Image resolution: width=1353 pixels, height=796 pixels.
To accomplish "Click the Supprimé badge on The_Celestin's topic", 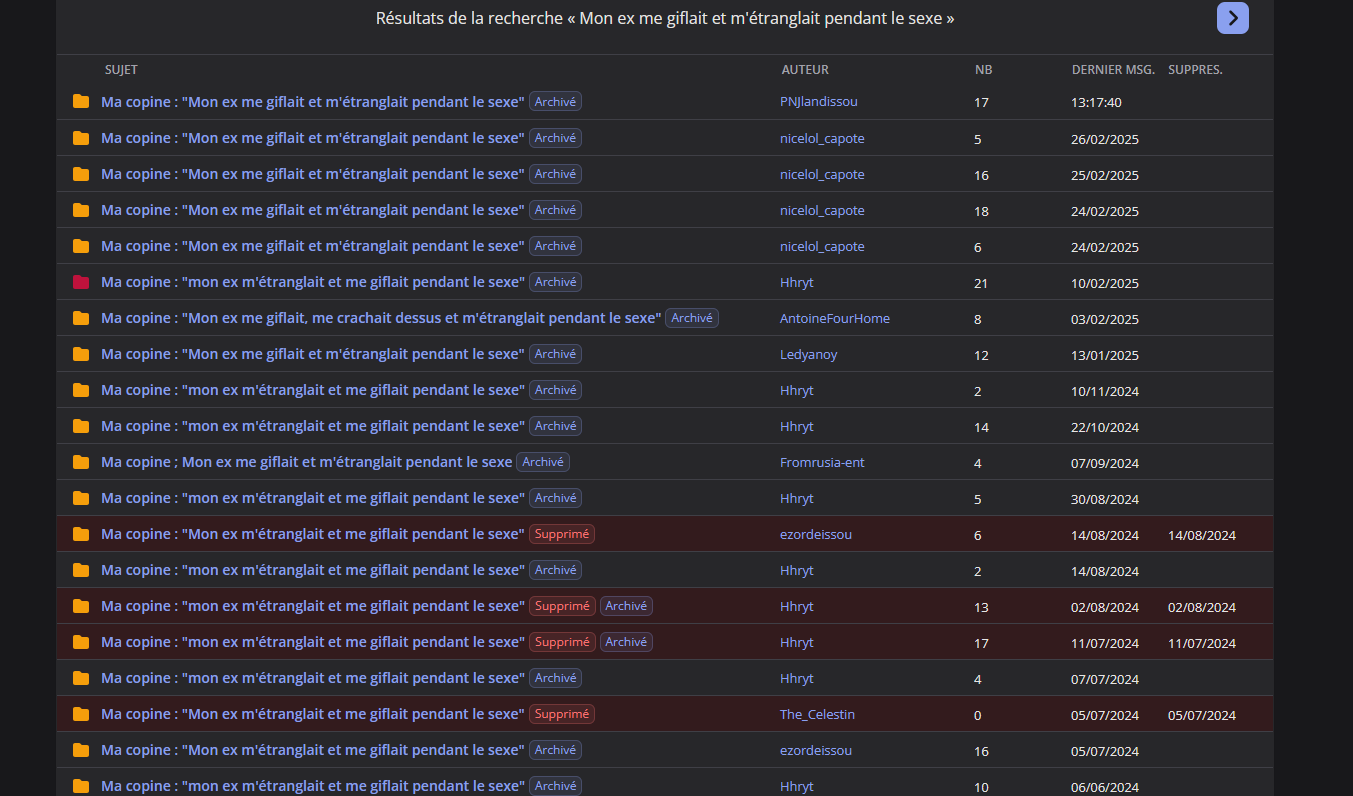I will pyautogui.click(x=561, y=714).
